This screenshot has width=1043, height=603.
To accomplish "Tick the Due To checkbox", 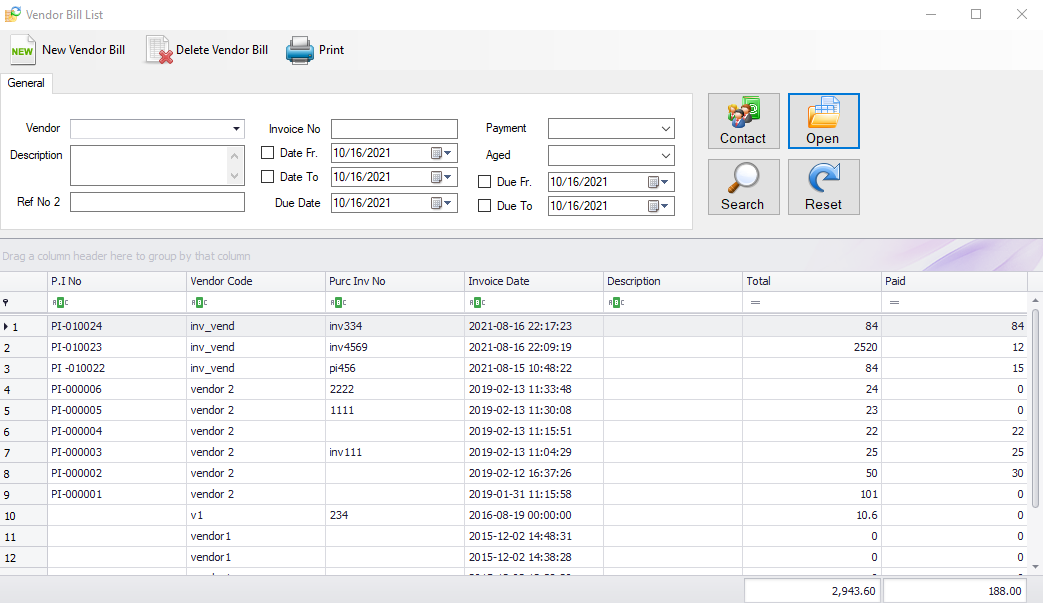I will [x=485, y=206].
